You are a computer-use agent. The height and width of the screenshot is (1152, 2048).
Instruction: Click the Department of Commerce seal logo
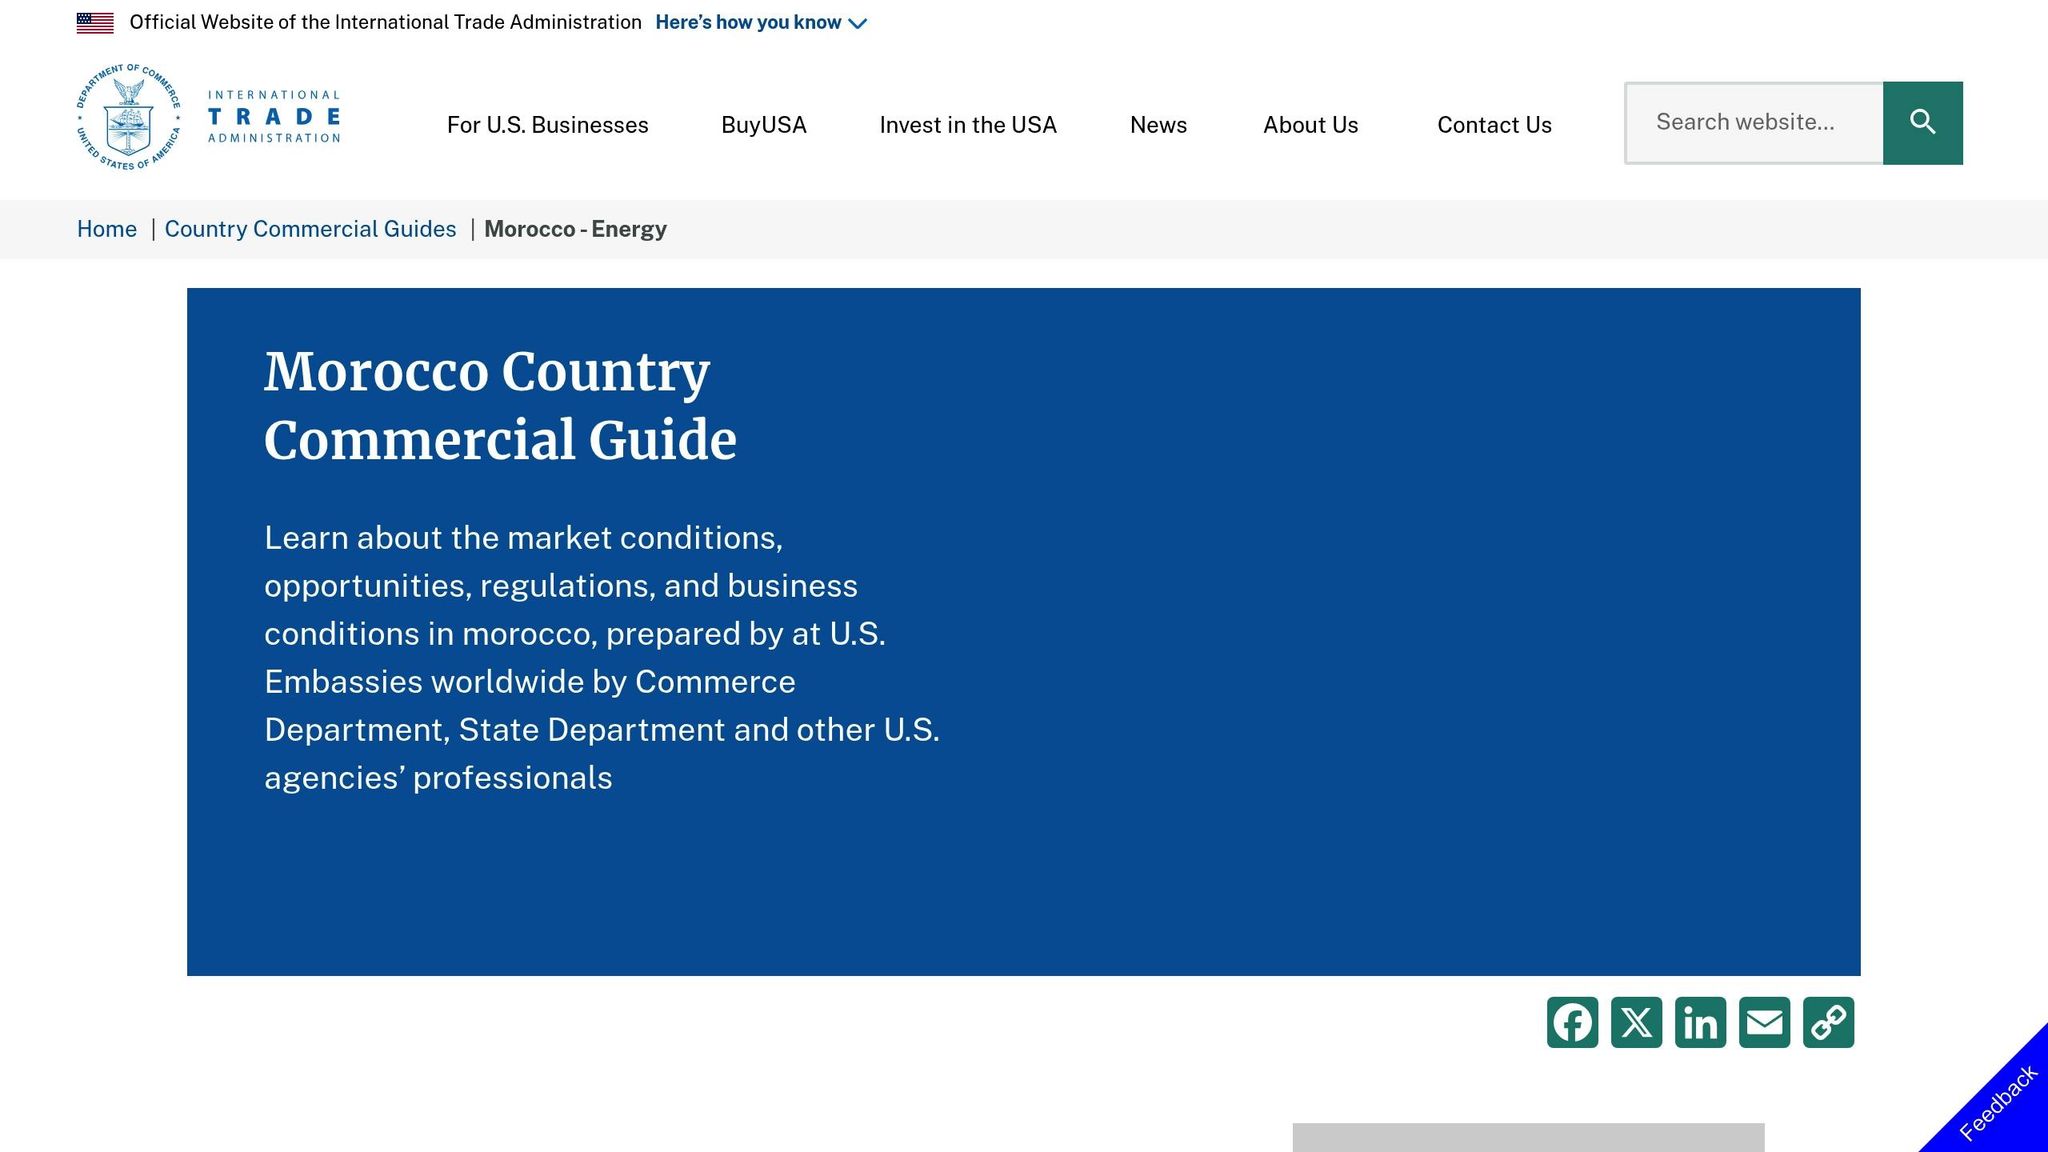(129, 117)
